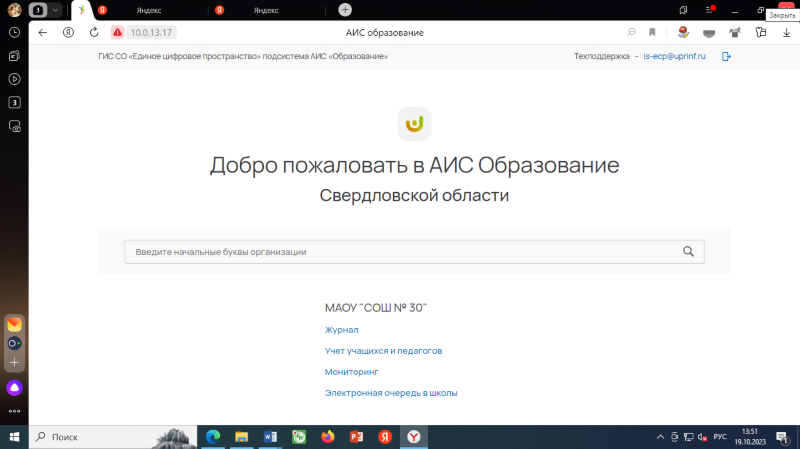Viewport: 800px width, 449px height.
Task: Open Microsoft Word from the taskbar
Action: (270, 437)
